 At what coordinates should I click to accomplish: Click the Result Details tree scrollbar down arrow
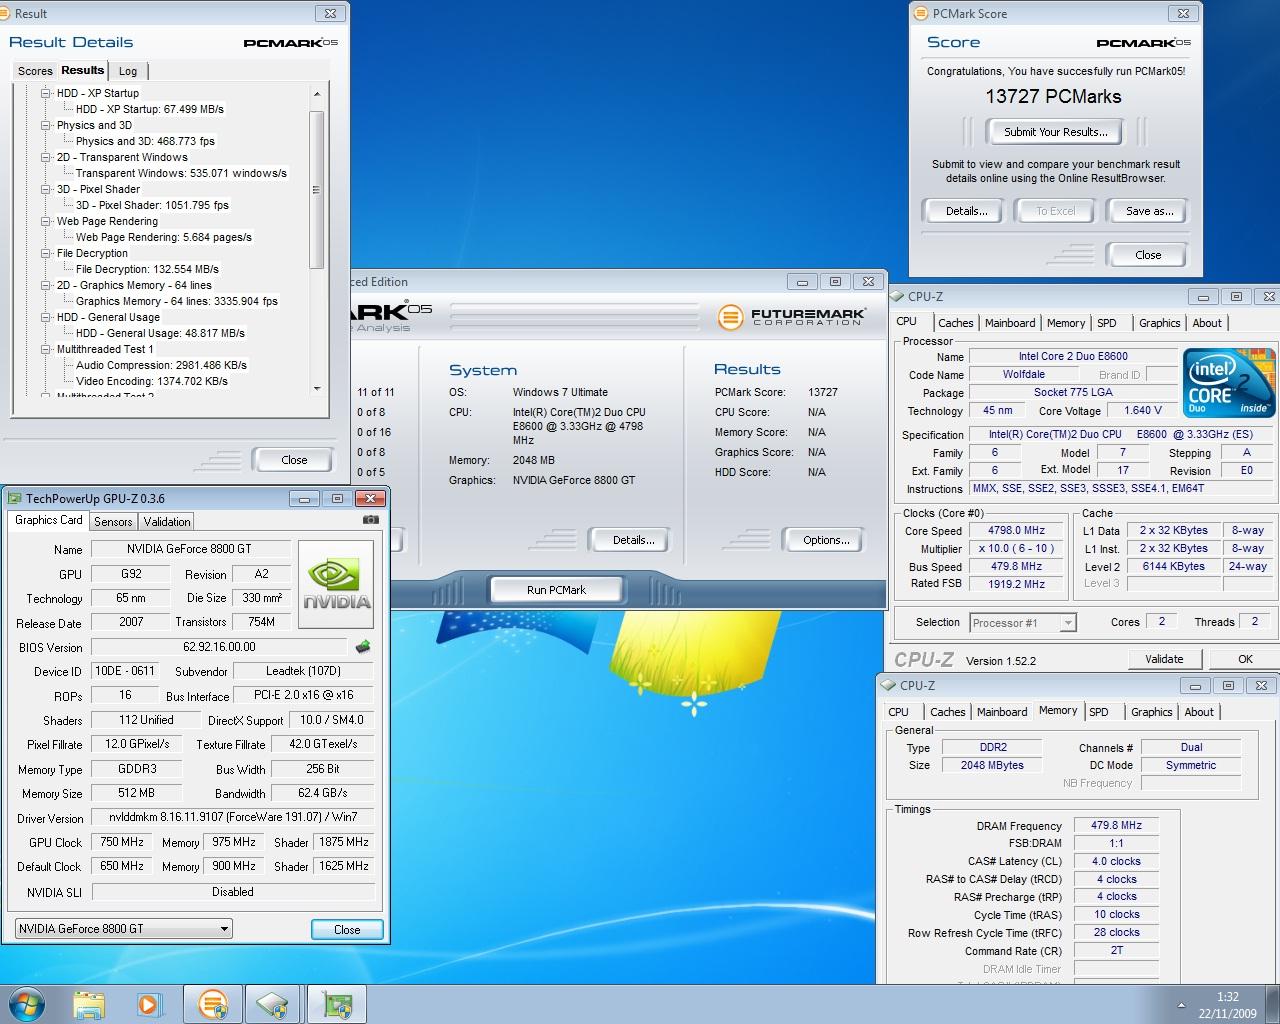[x=317, y=389]
